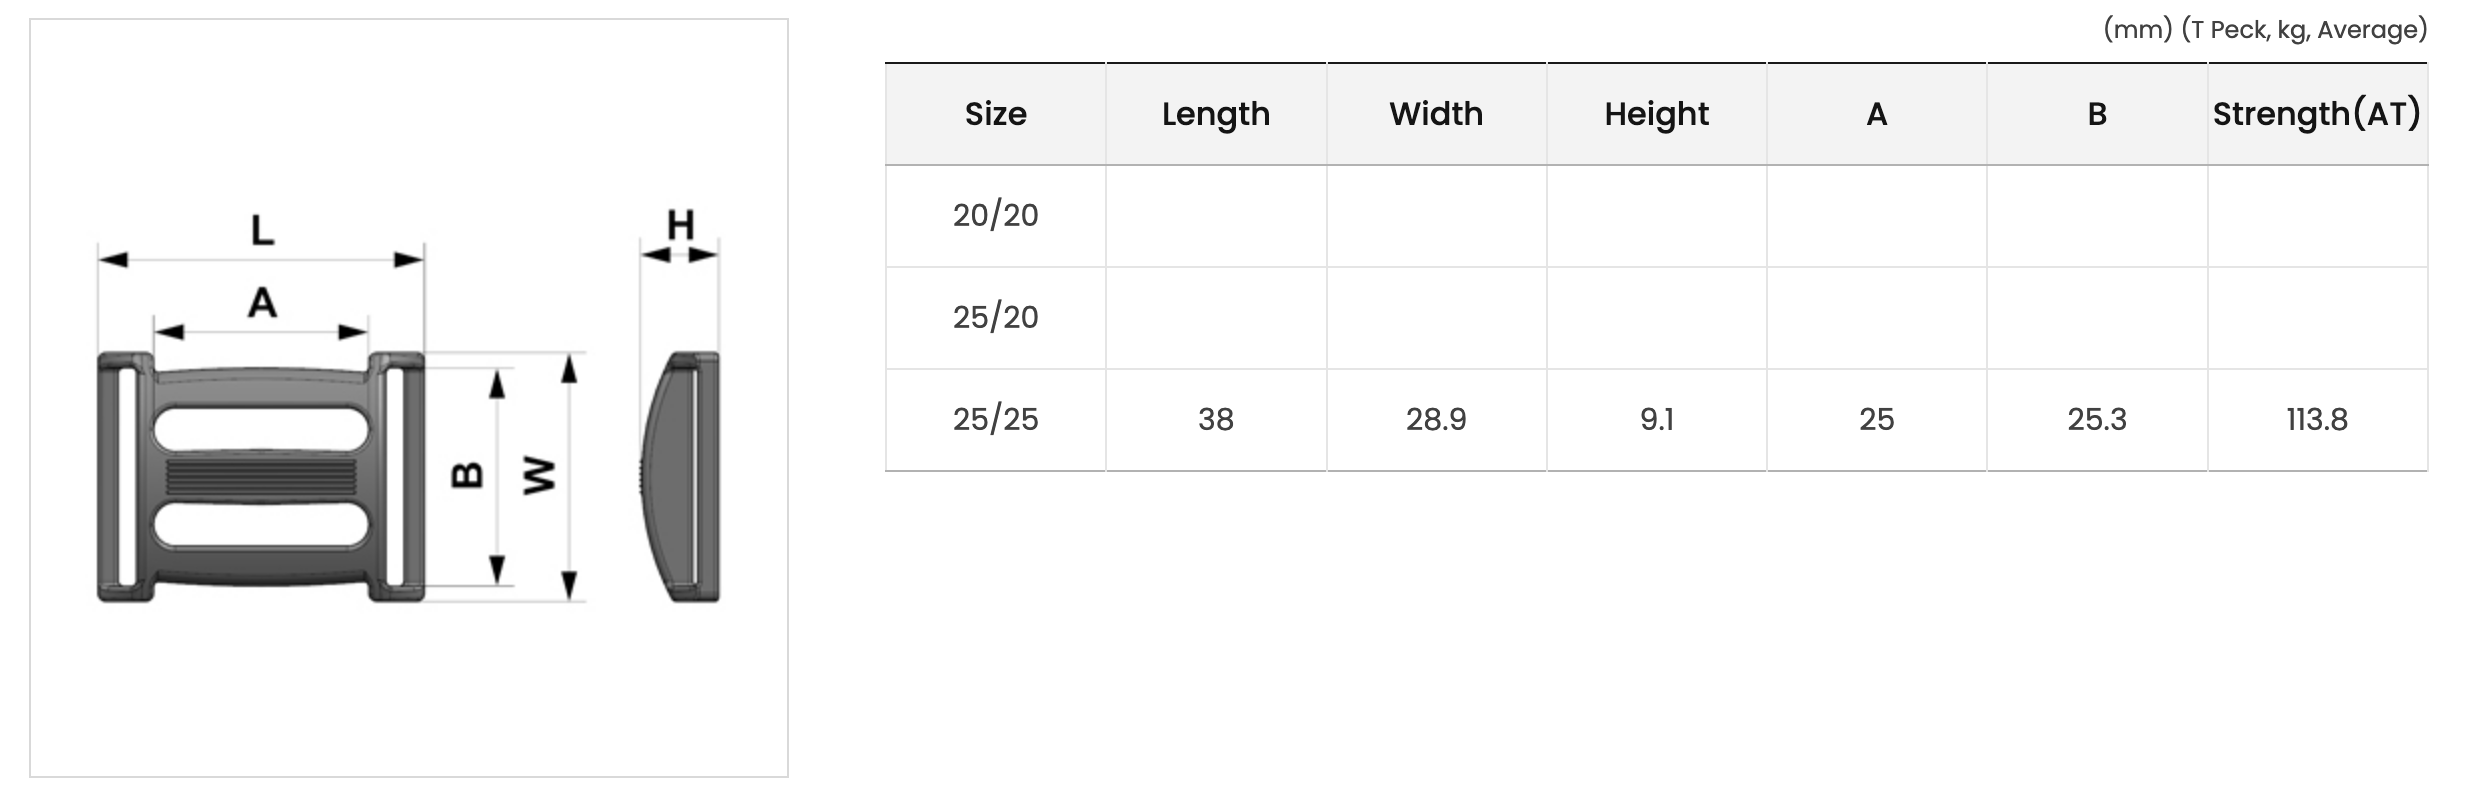Image resolution: width=2490 pixels, height=812 pixels.
Task: Click the H dimension label in diagram
Action: tap(681, 224)
